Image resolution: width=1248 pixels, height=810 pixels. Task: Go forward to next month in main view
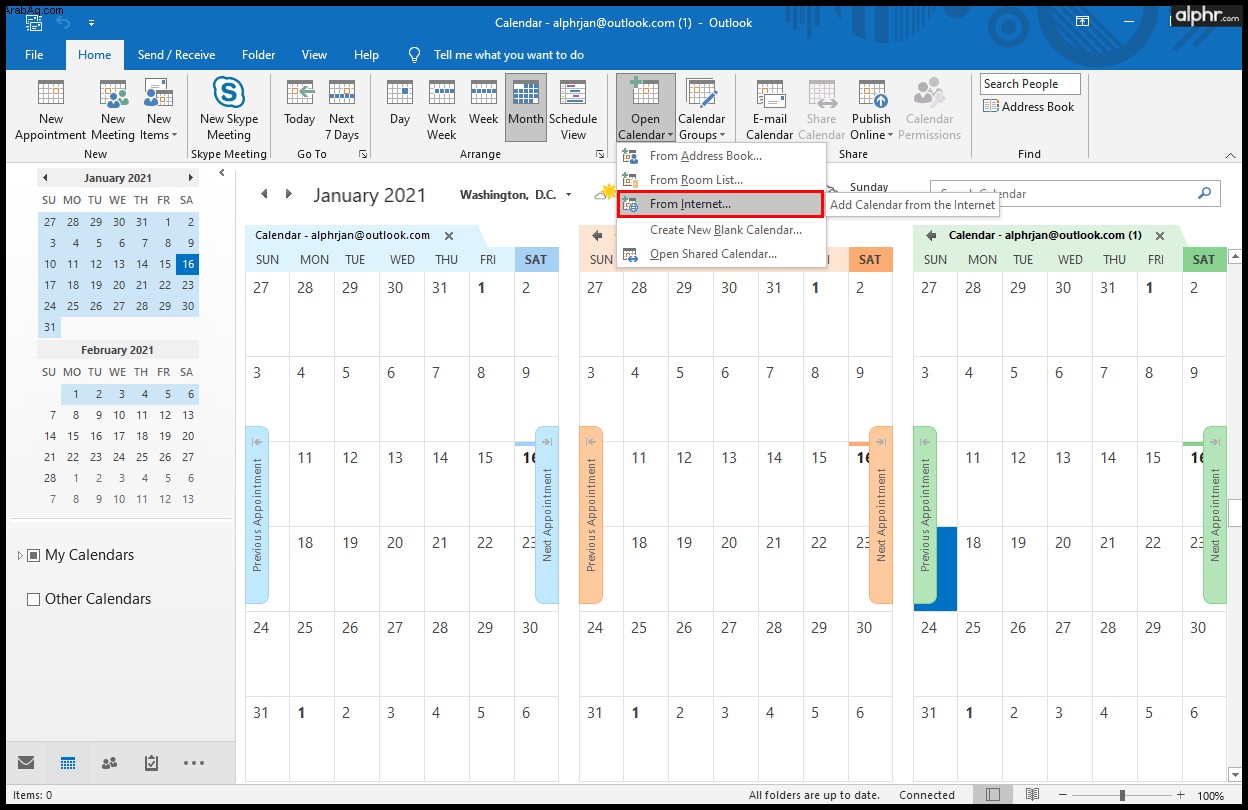[289, 194]
